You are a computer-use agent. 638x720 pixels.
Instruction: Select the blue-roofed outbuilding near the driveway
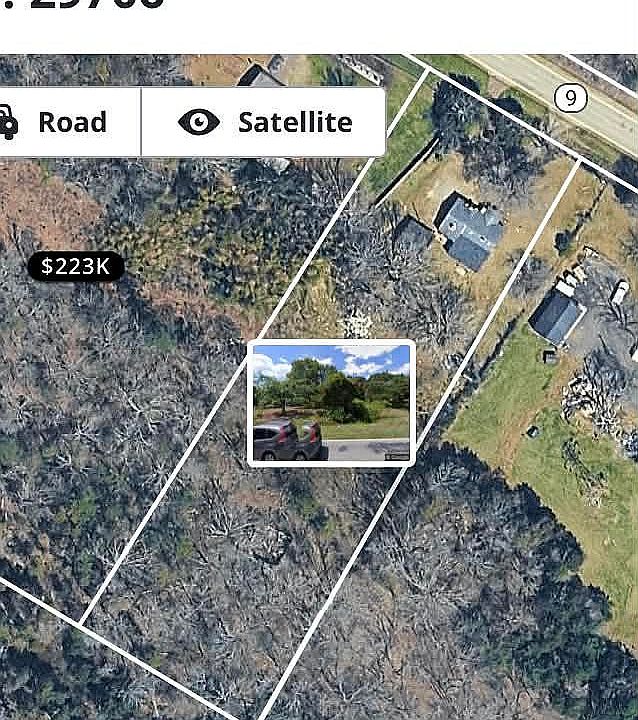(556, 316)
